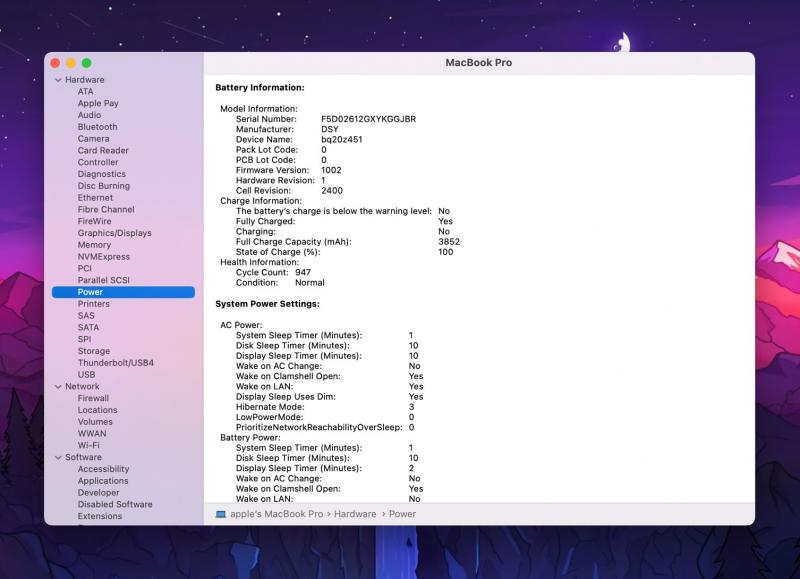The image size is (800, 579).
Task: Select the Camera sidebar item
Action: coord(93,138)
